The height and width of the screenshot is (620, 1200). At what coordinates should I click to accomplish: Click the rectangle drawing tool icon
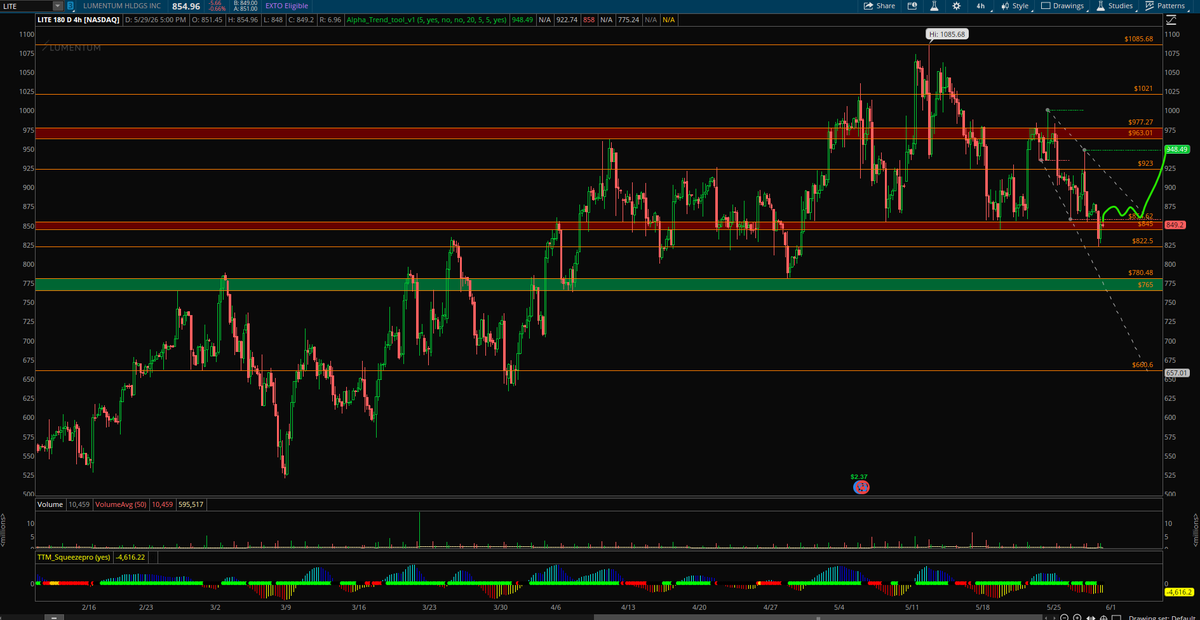click(1116, 617)
